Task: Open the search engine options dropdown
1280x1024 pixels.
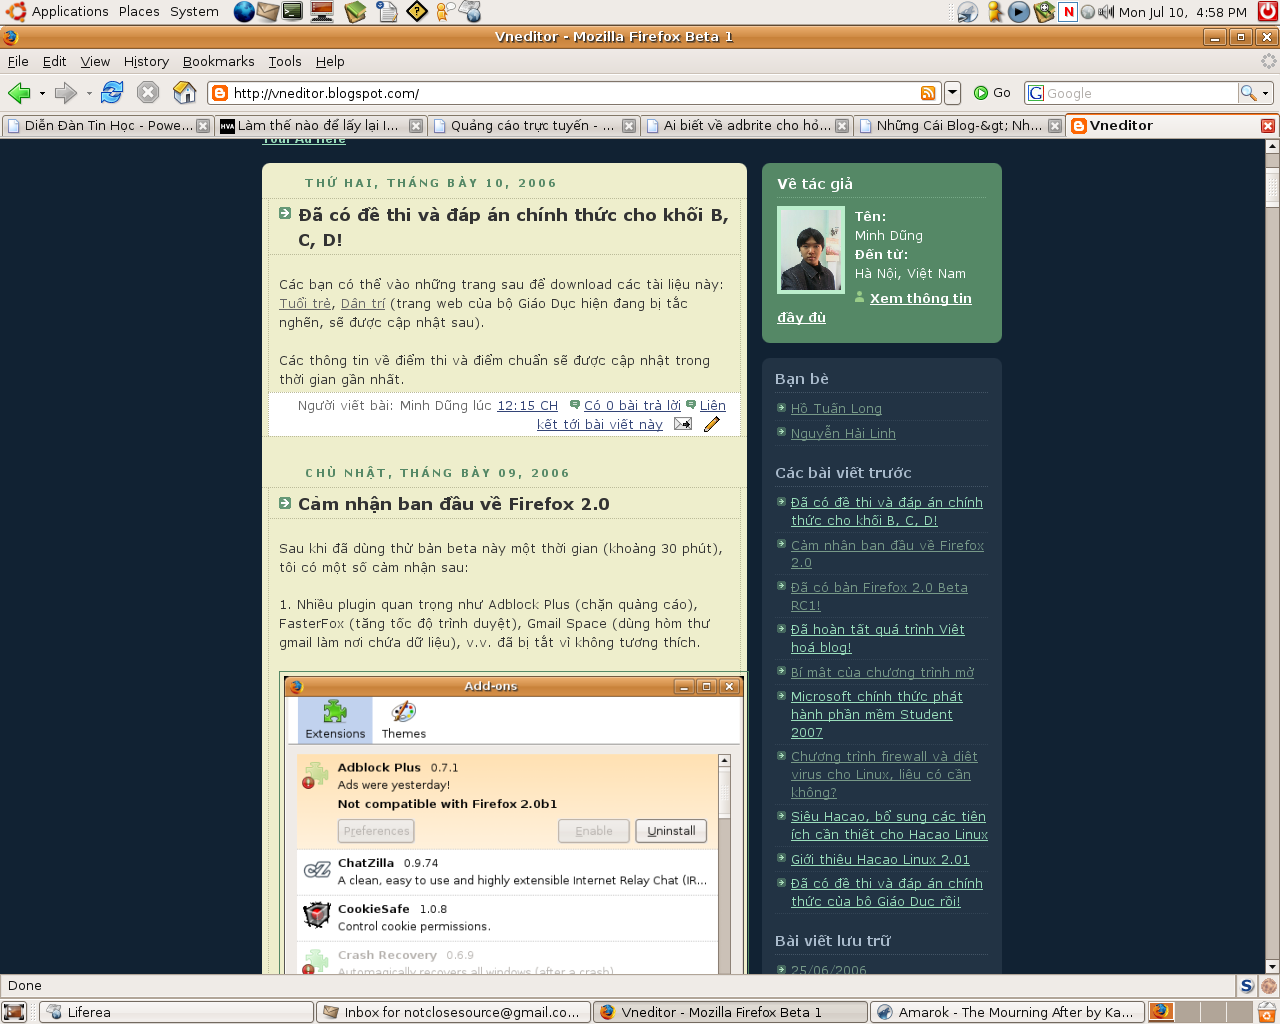Action: pos(1265,93)
